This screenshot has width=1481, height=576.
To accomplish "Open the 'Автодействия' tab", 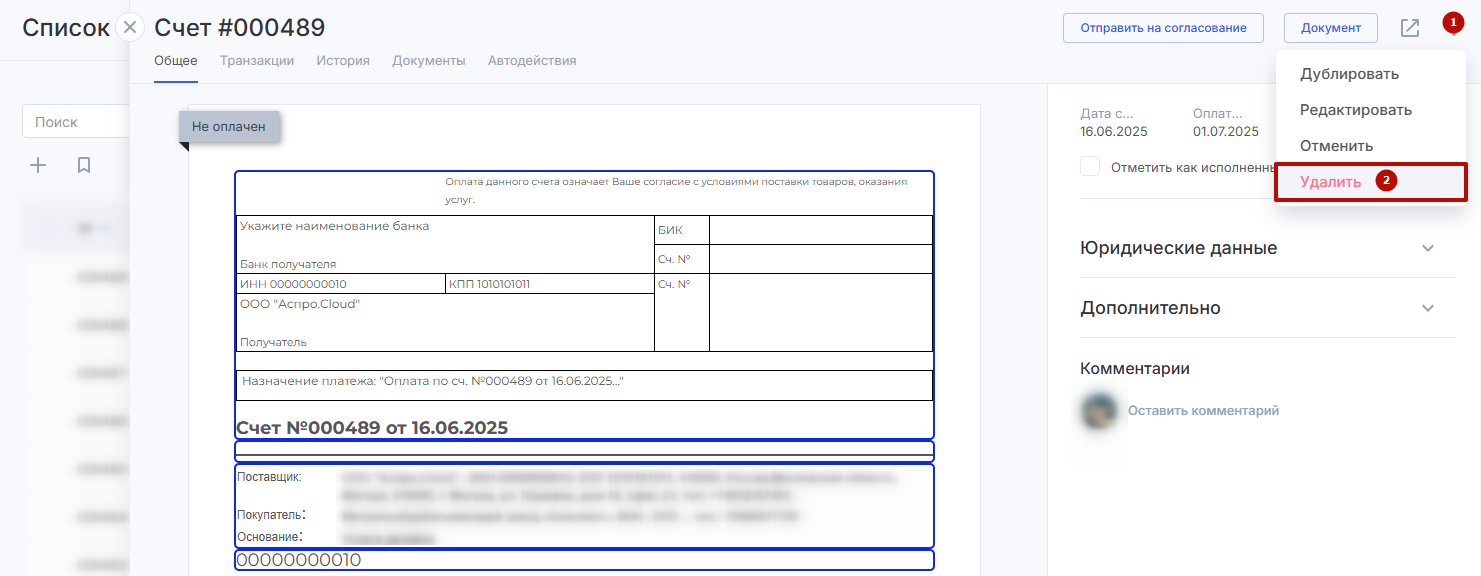I will coord(532,61).
